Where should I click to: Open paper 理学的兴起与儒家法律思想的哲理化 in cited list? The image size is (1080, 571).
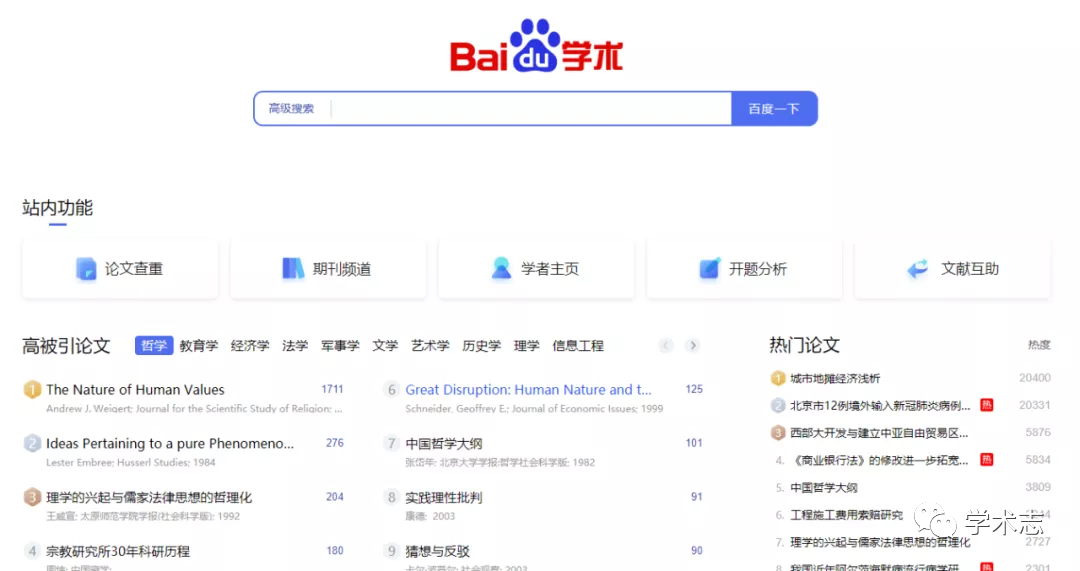click(149, 497)
